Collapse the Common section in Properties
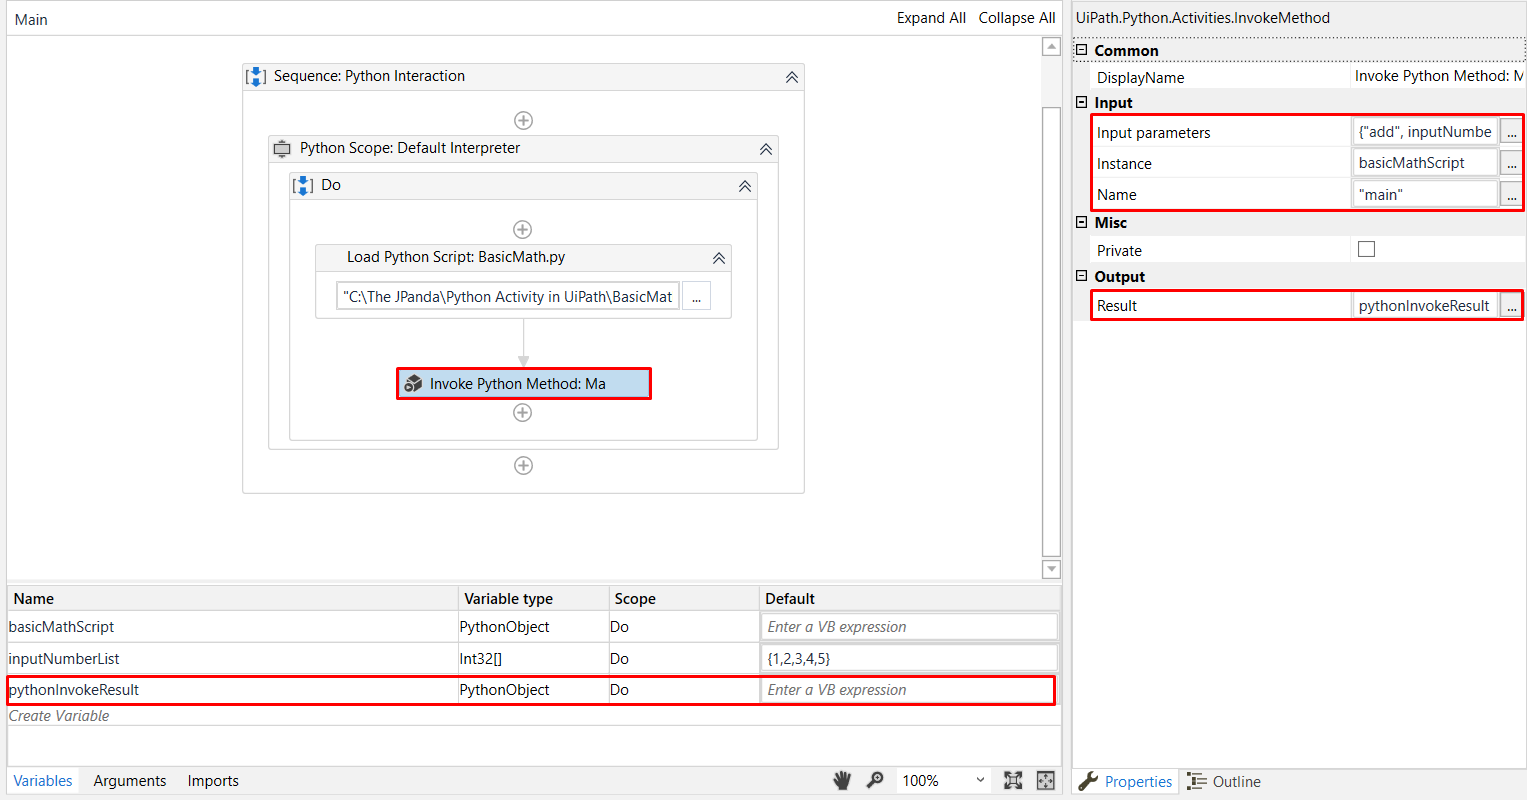The width and height of the screenshot is (1527, 800). [x=1081, y=50]
